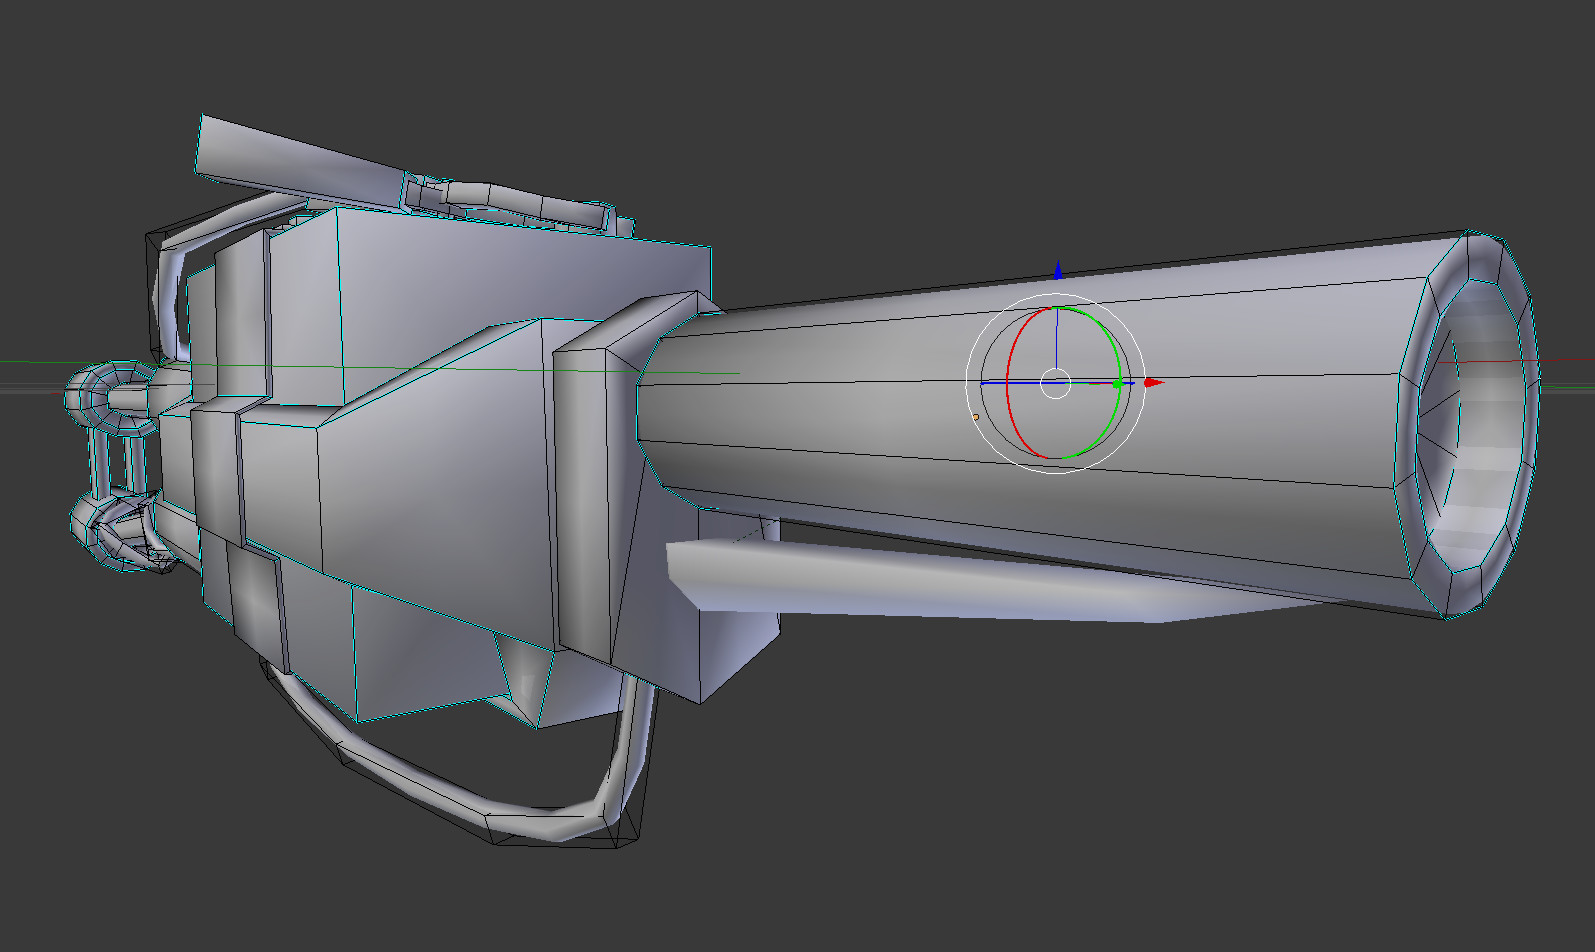Click the small white center circle of the manipulator

pyautogui.click(x=1056, y=383)
